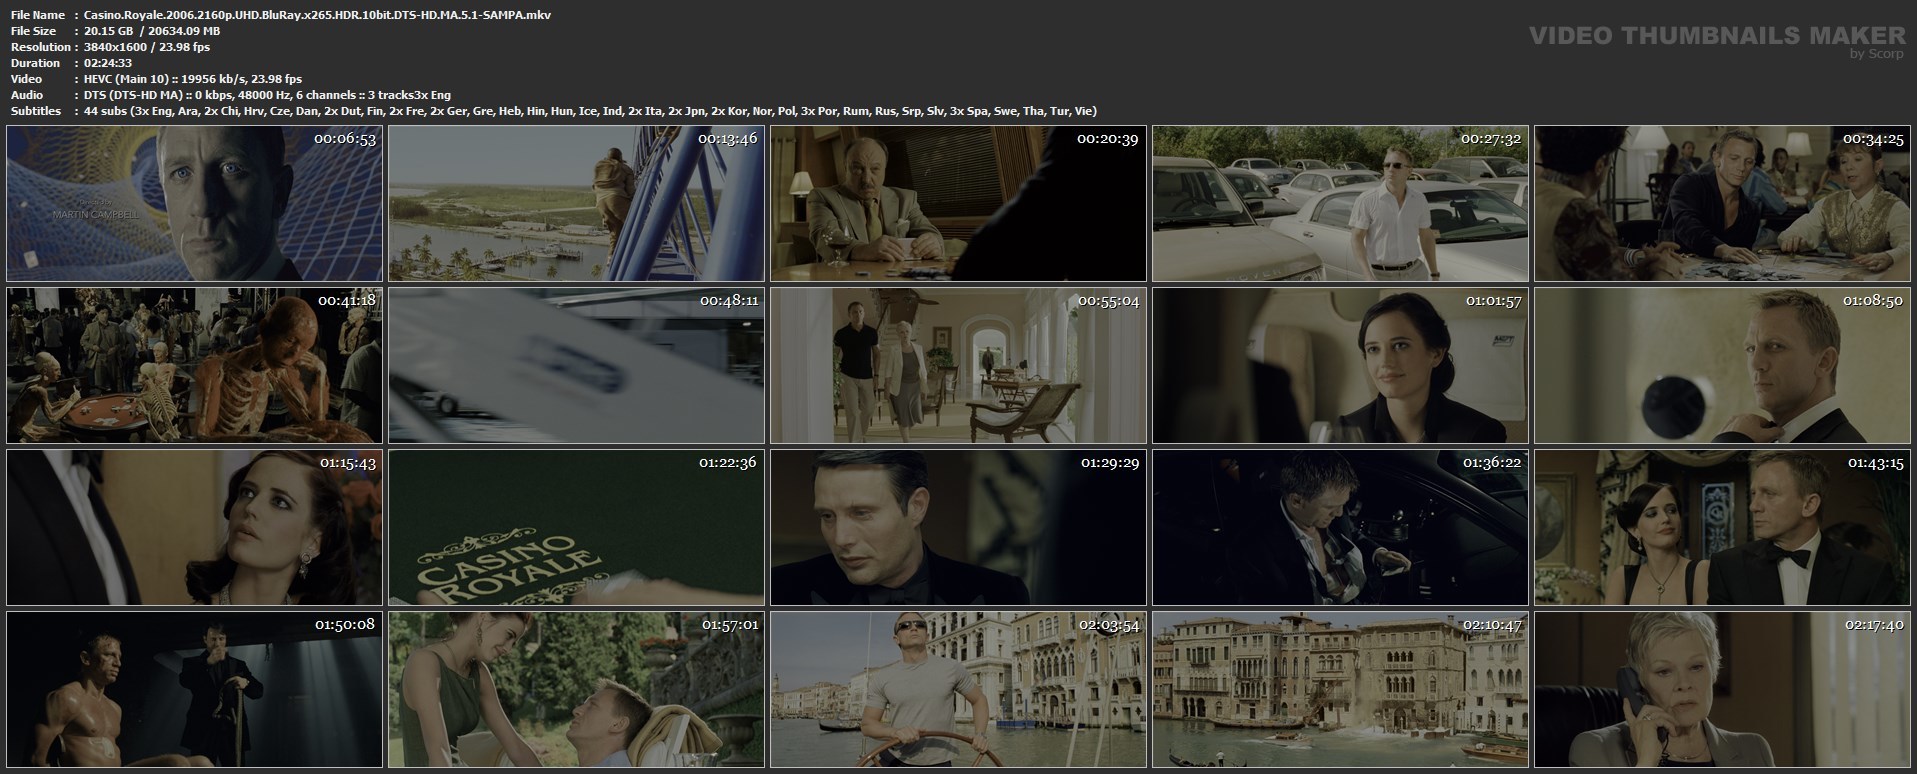Viewport: 1917px width, 774px height.
Task: Click the frame stamped 01:15:43
Action: (x=194, y=527)
